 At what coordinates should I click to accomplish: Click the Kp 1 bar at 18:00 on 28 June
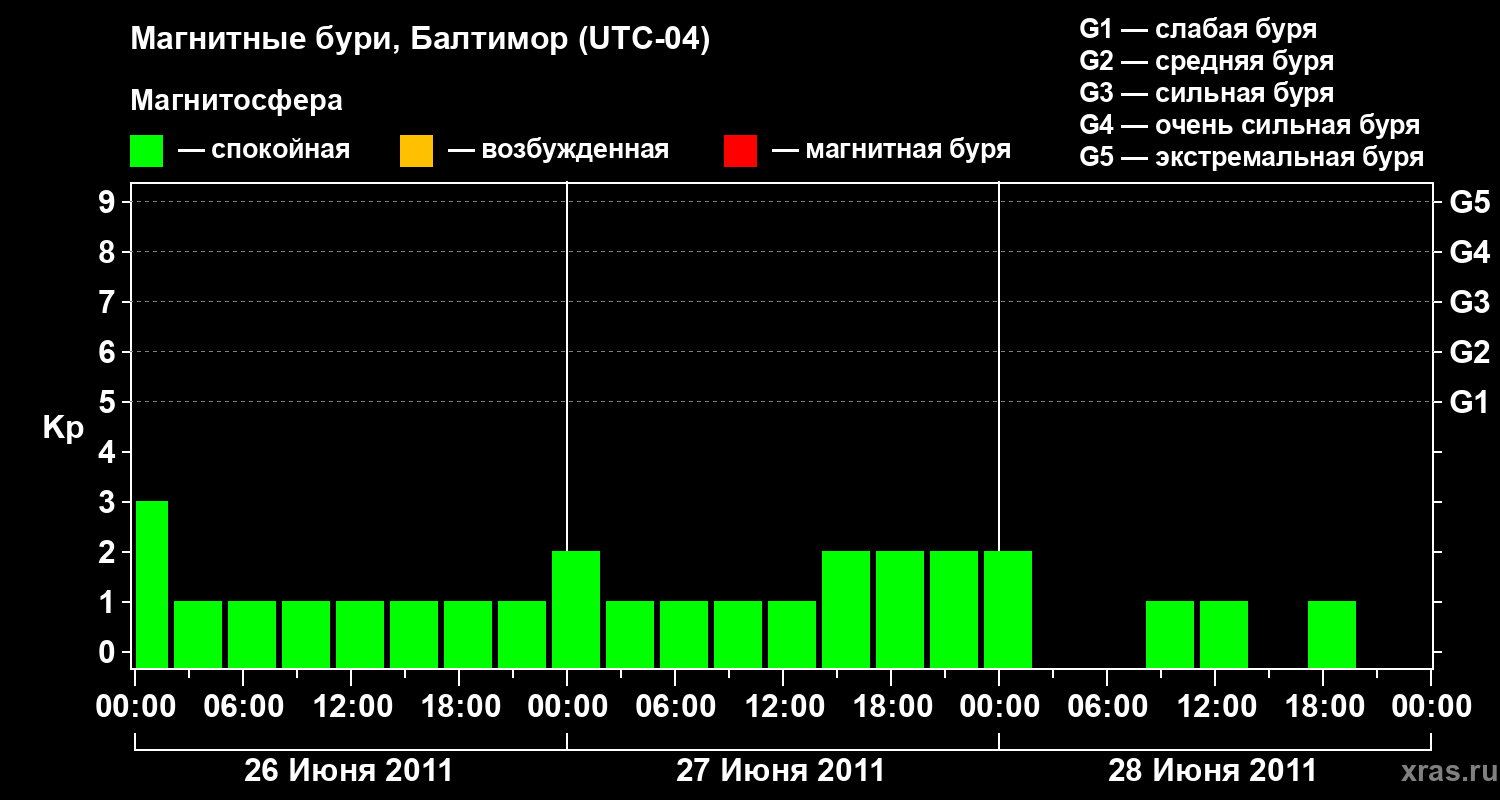pos(1332,634)
